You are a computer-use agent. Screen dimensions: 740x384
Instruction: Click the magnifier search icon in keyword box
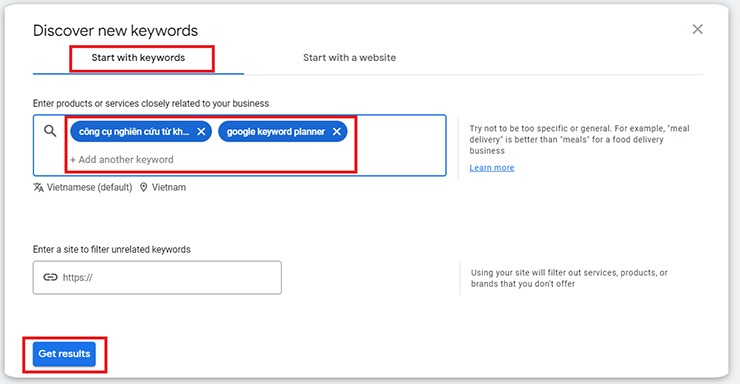pyautogui.click(x=50, y=131)
